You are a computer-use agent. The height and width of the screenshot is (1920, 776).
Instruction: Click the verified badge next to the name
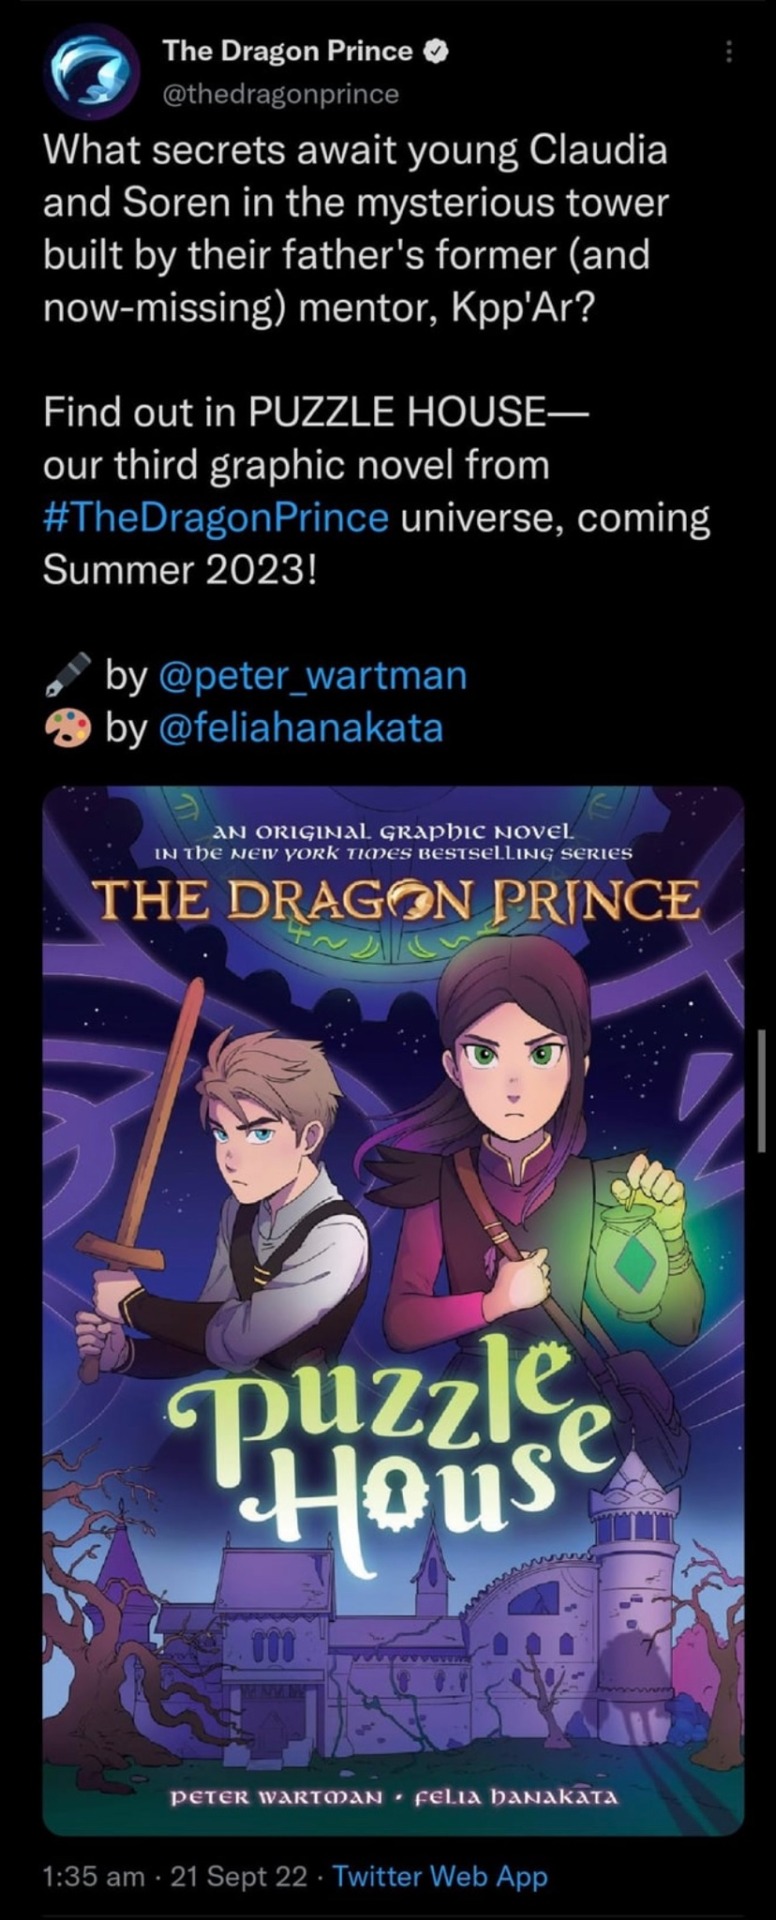(434, 51)
